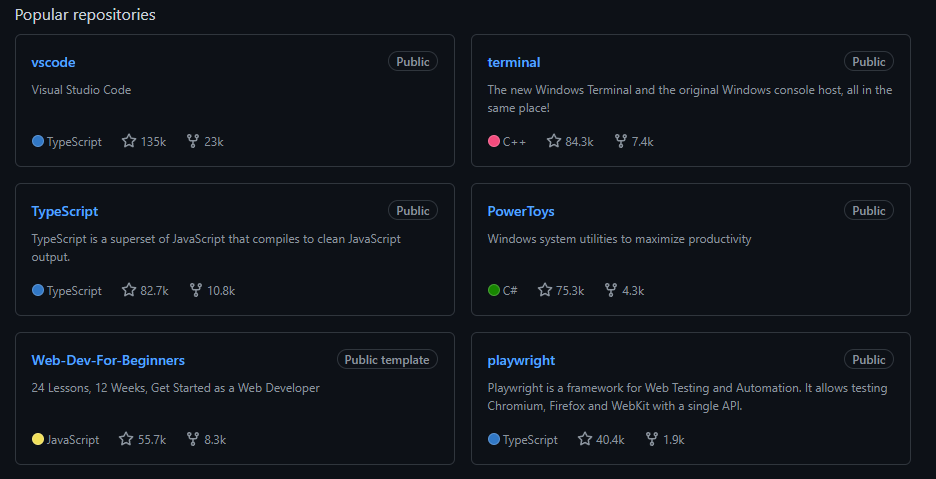Viewport: 936px width, 479px height.
Task: Click the 84.3k stars count
Action: [580, 142]
